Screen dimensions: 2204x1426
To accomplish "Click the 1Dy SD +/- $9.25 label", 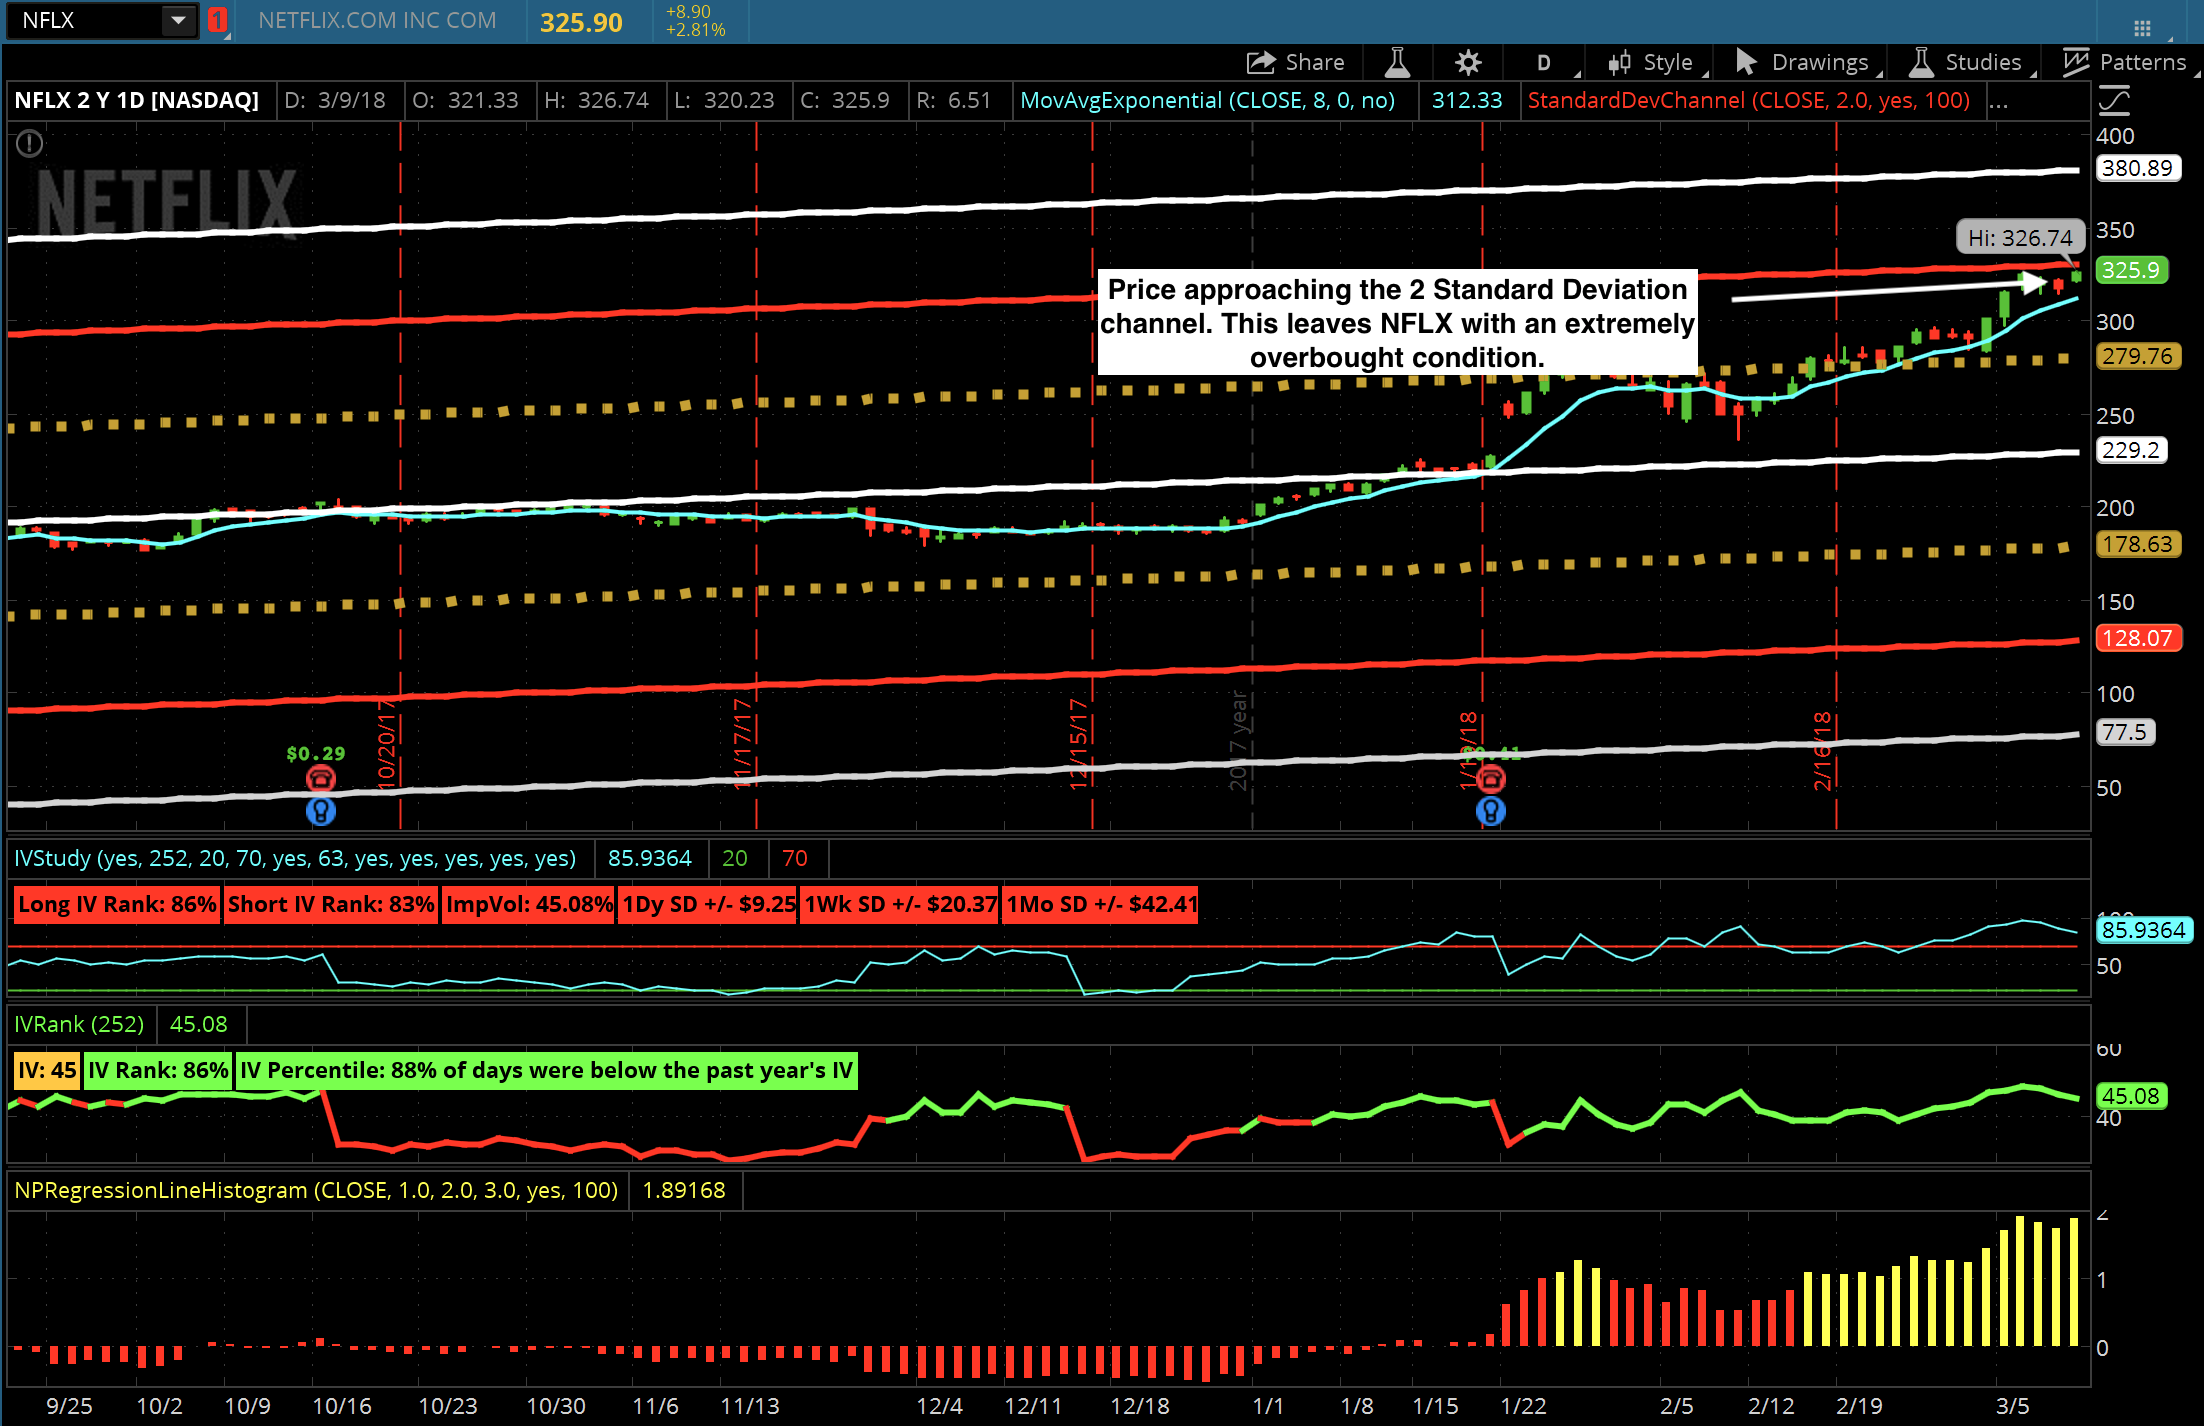I will (x=708, y=904).
